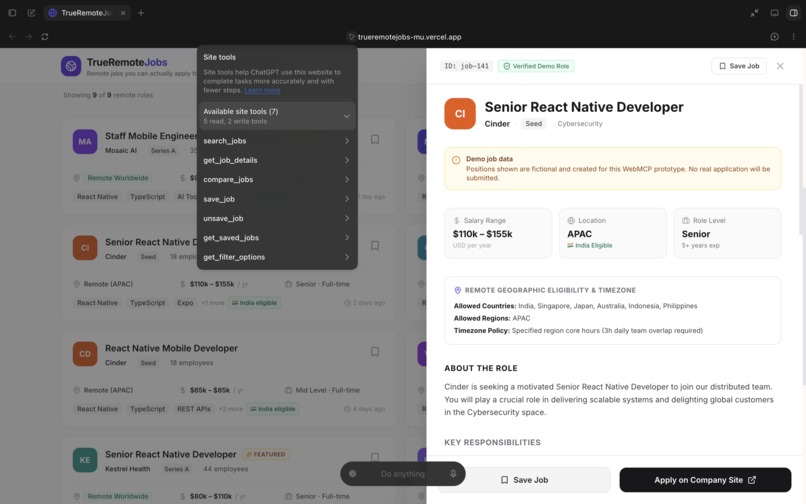Click the dollar Salary Range icon
Image resolution: width=806 pixels, height=504 pixels.
tap(456, 221)
